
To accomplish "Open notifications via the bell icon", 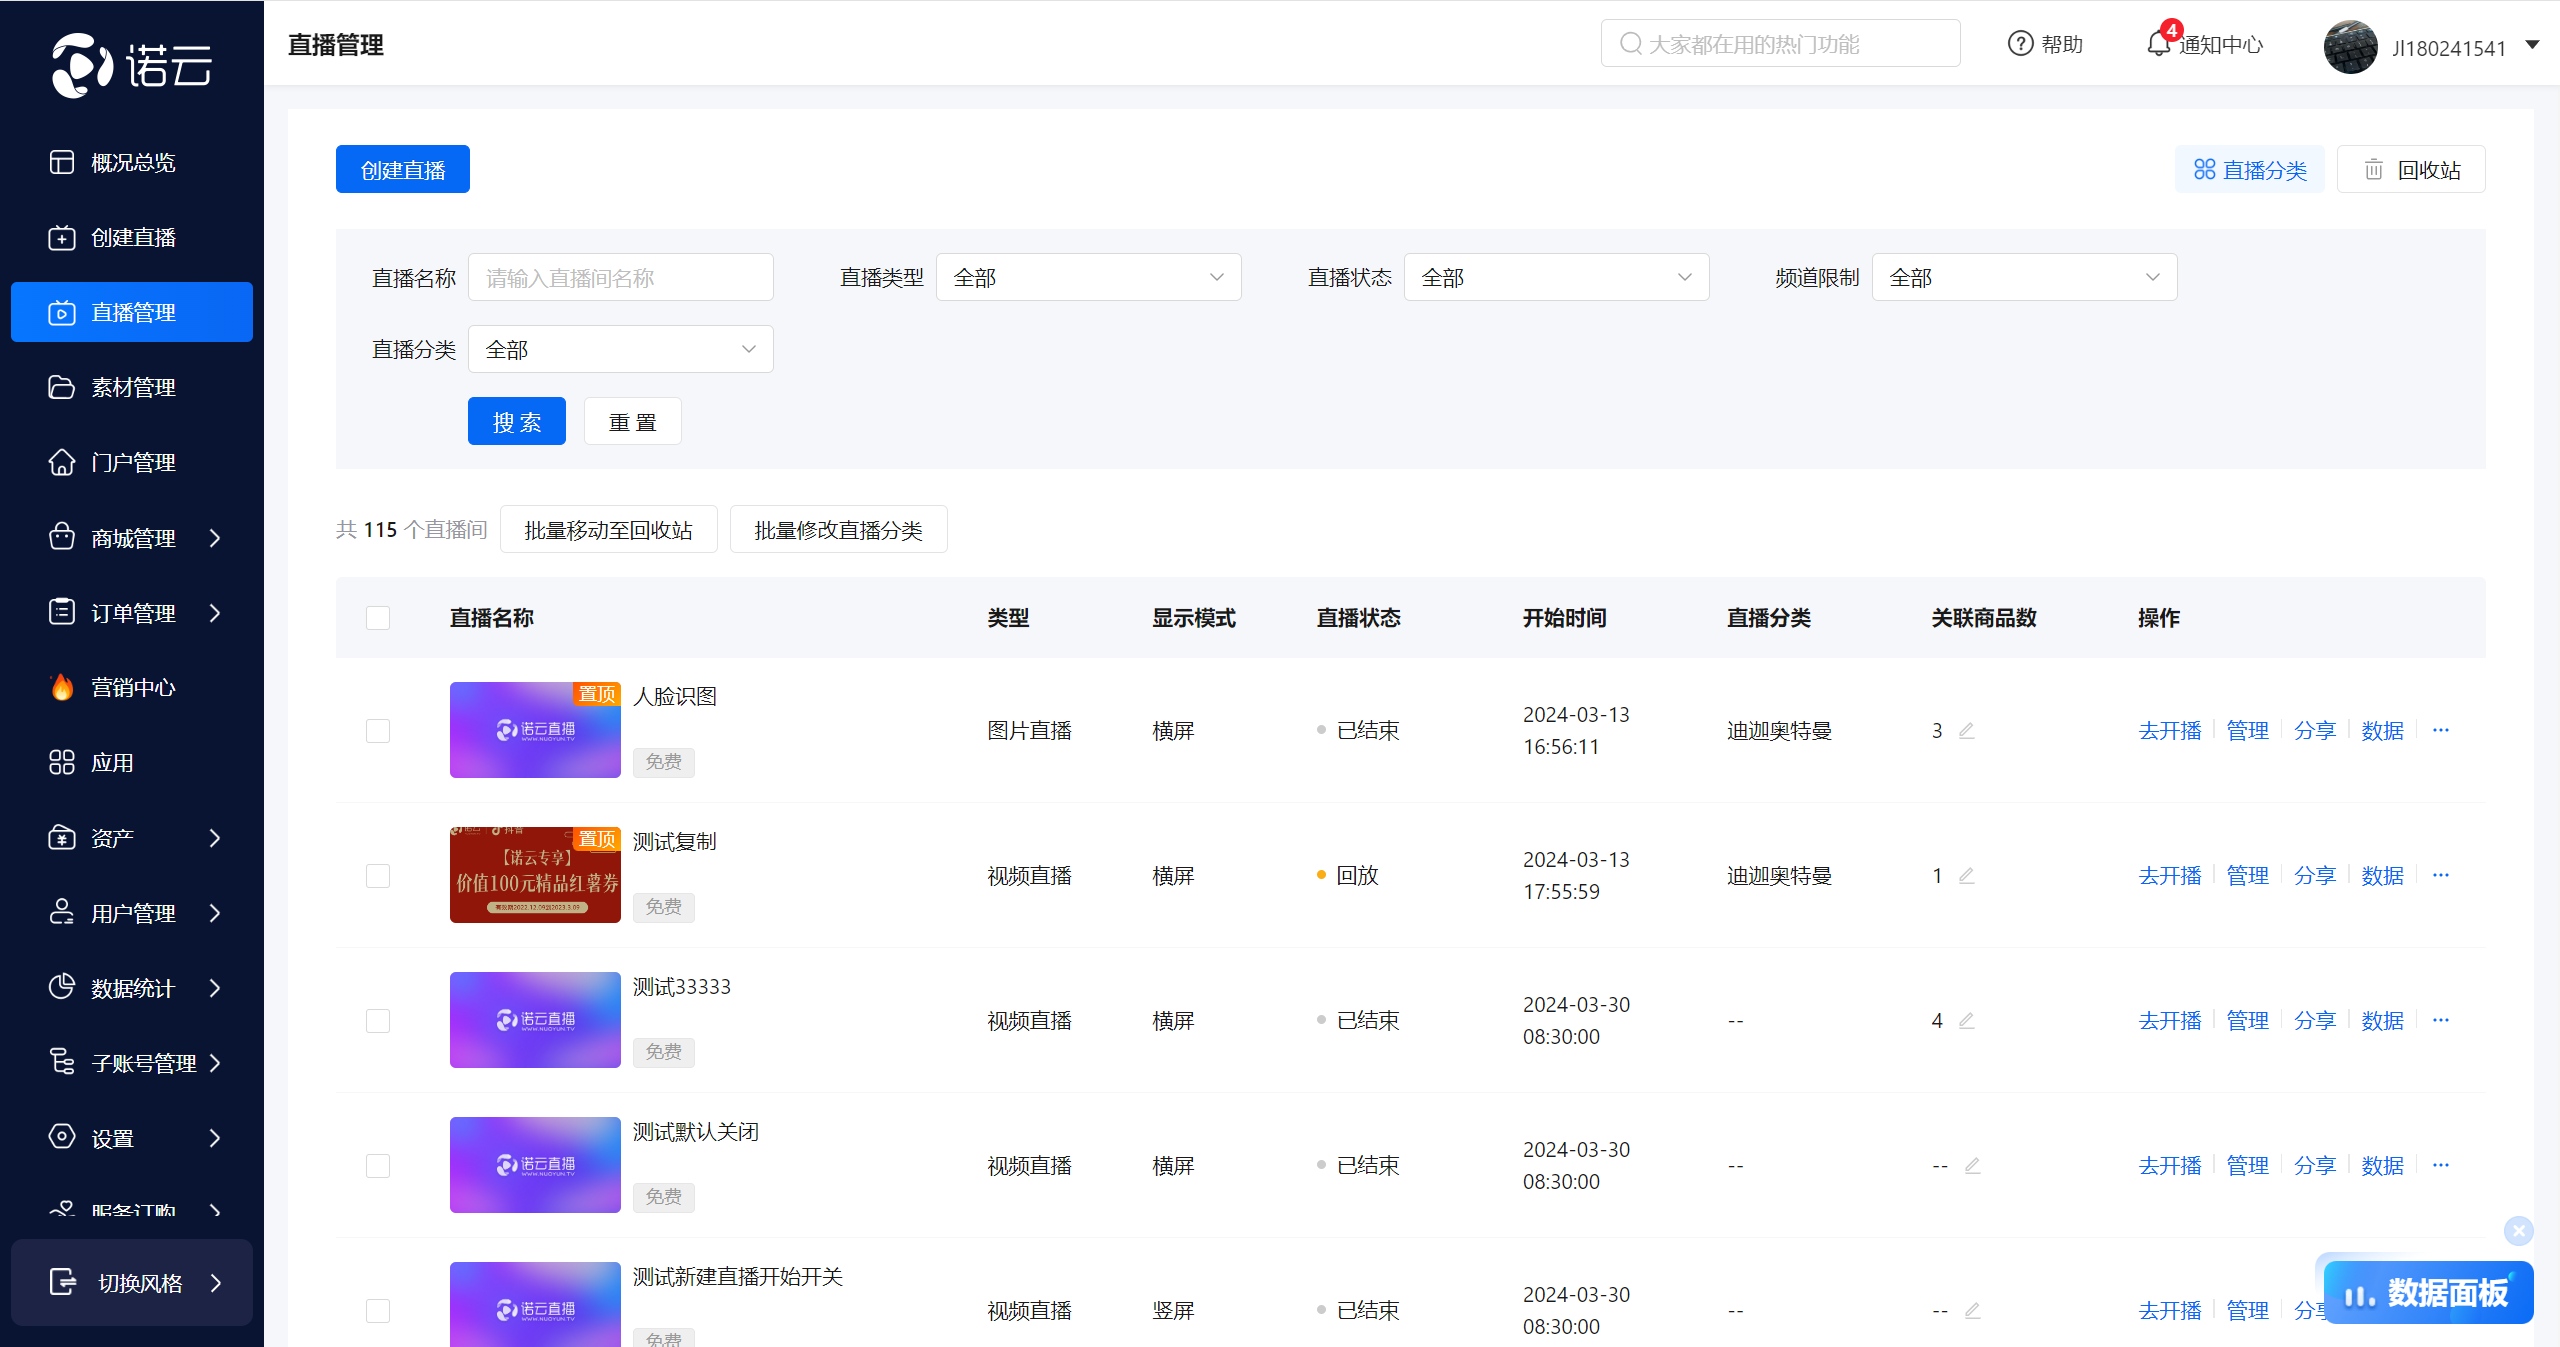I will 2158,44.
